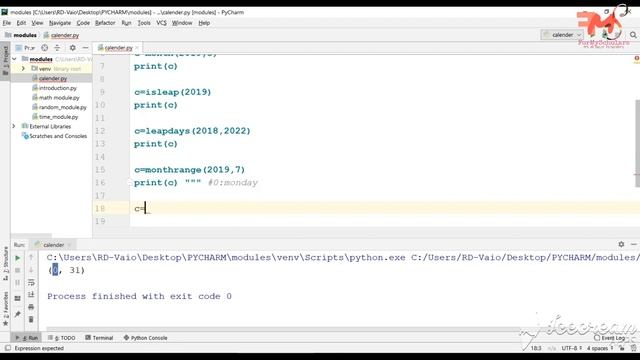Open the UTF-8 encoding selector
Image resolution: width=640 pixels, height=360 pixels.
pos(571,348)
